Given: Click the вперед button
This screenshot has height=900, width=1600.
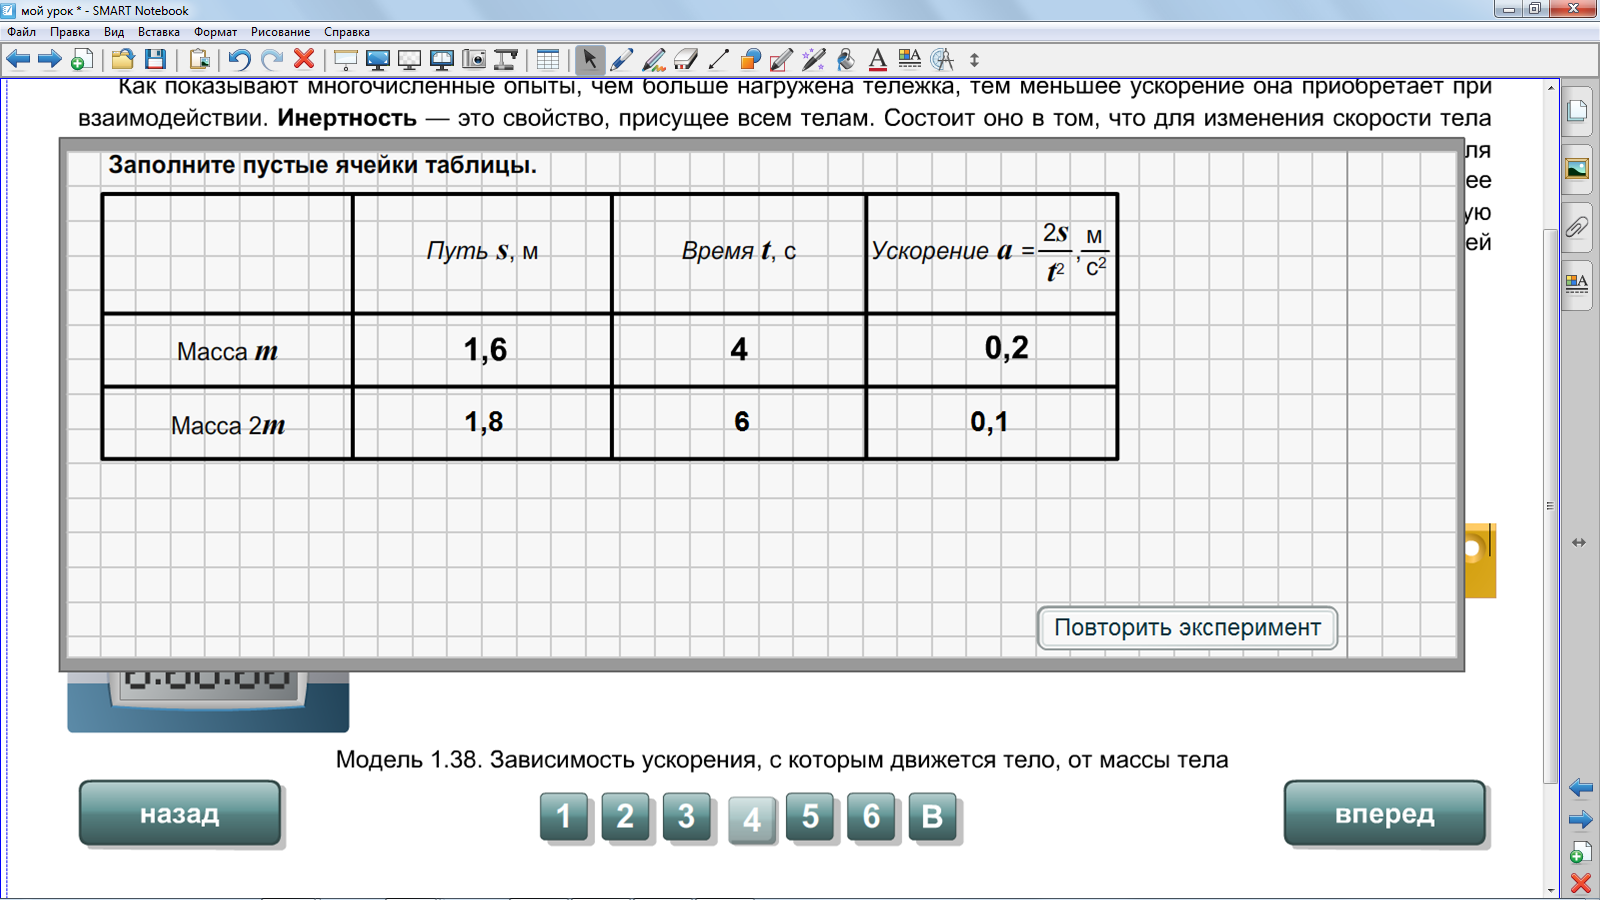Looking at the screenshot, I should [1385, 814].
